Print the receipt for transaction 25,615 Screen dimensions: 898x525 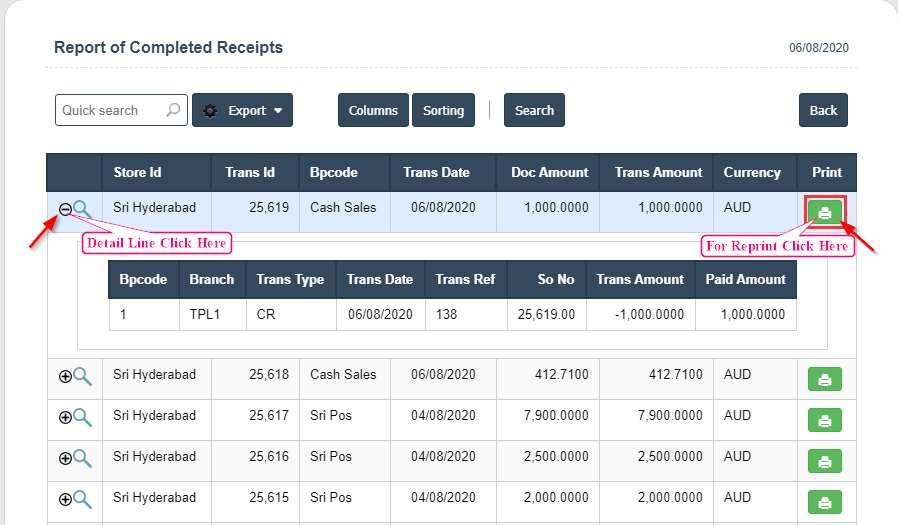click(825, 503)
